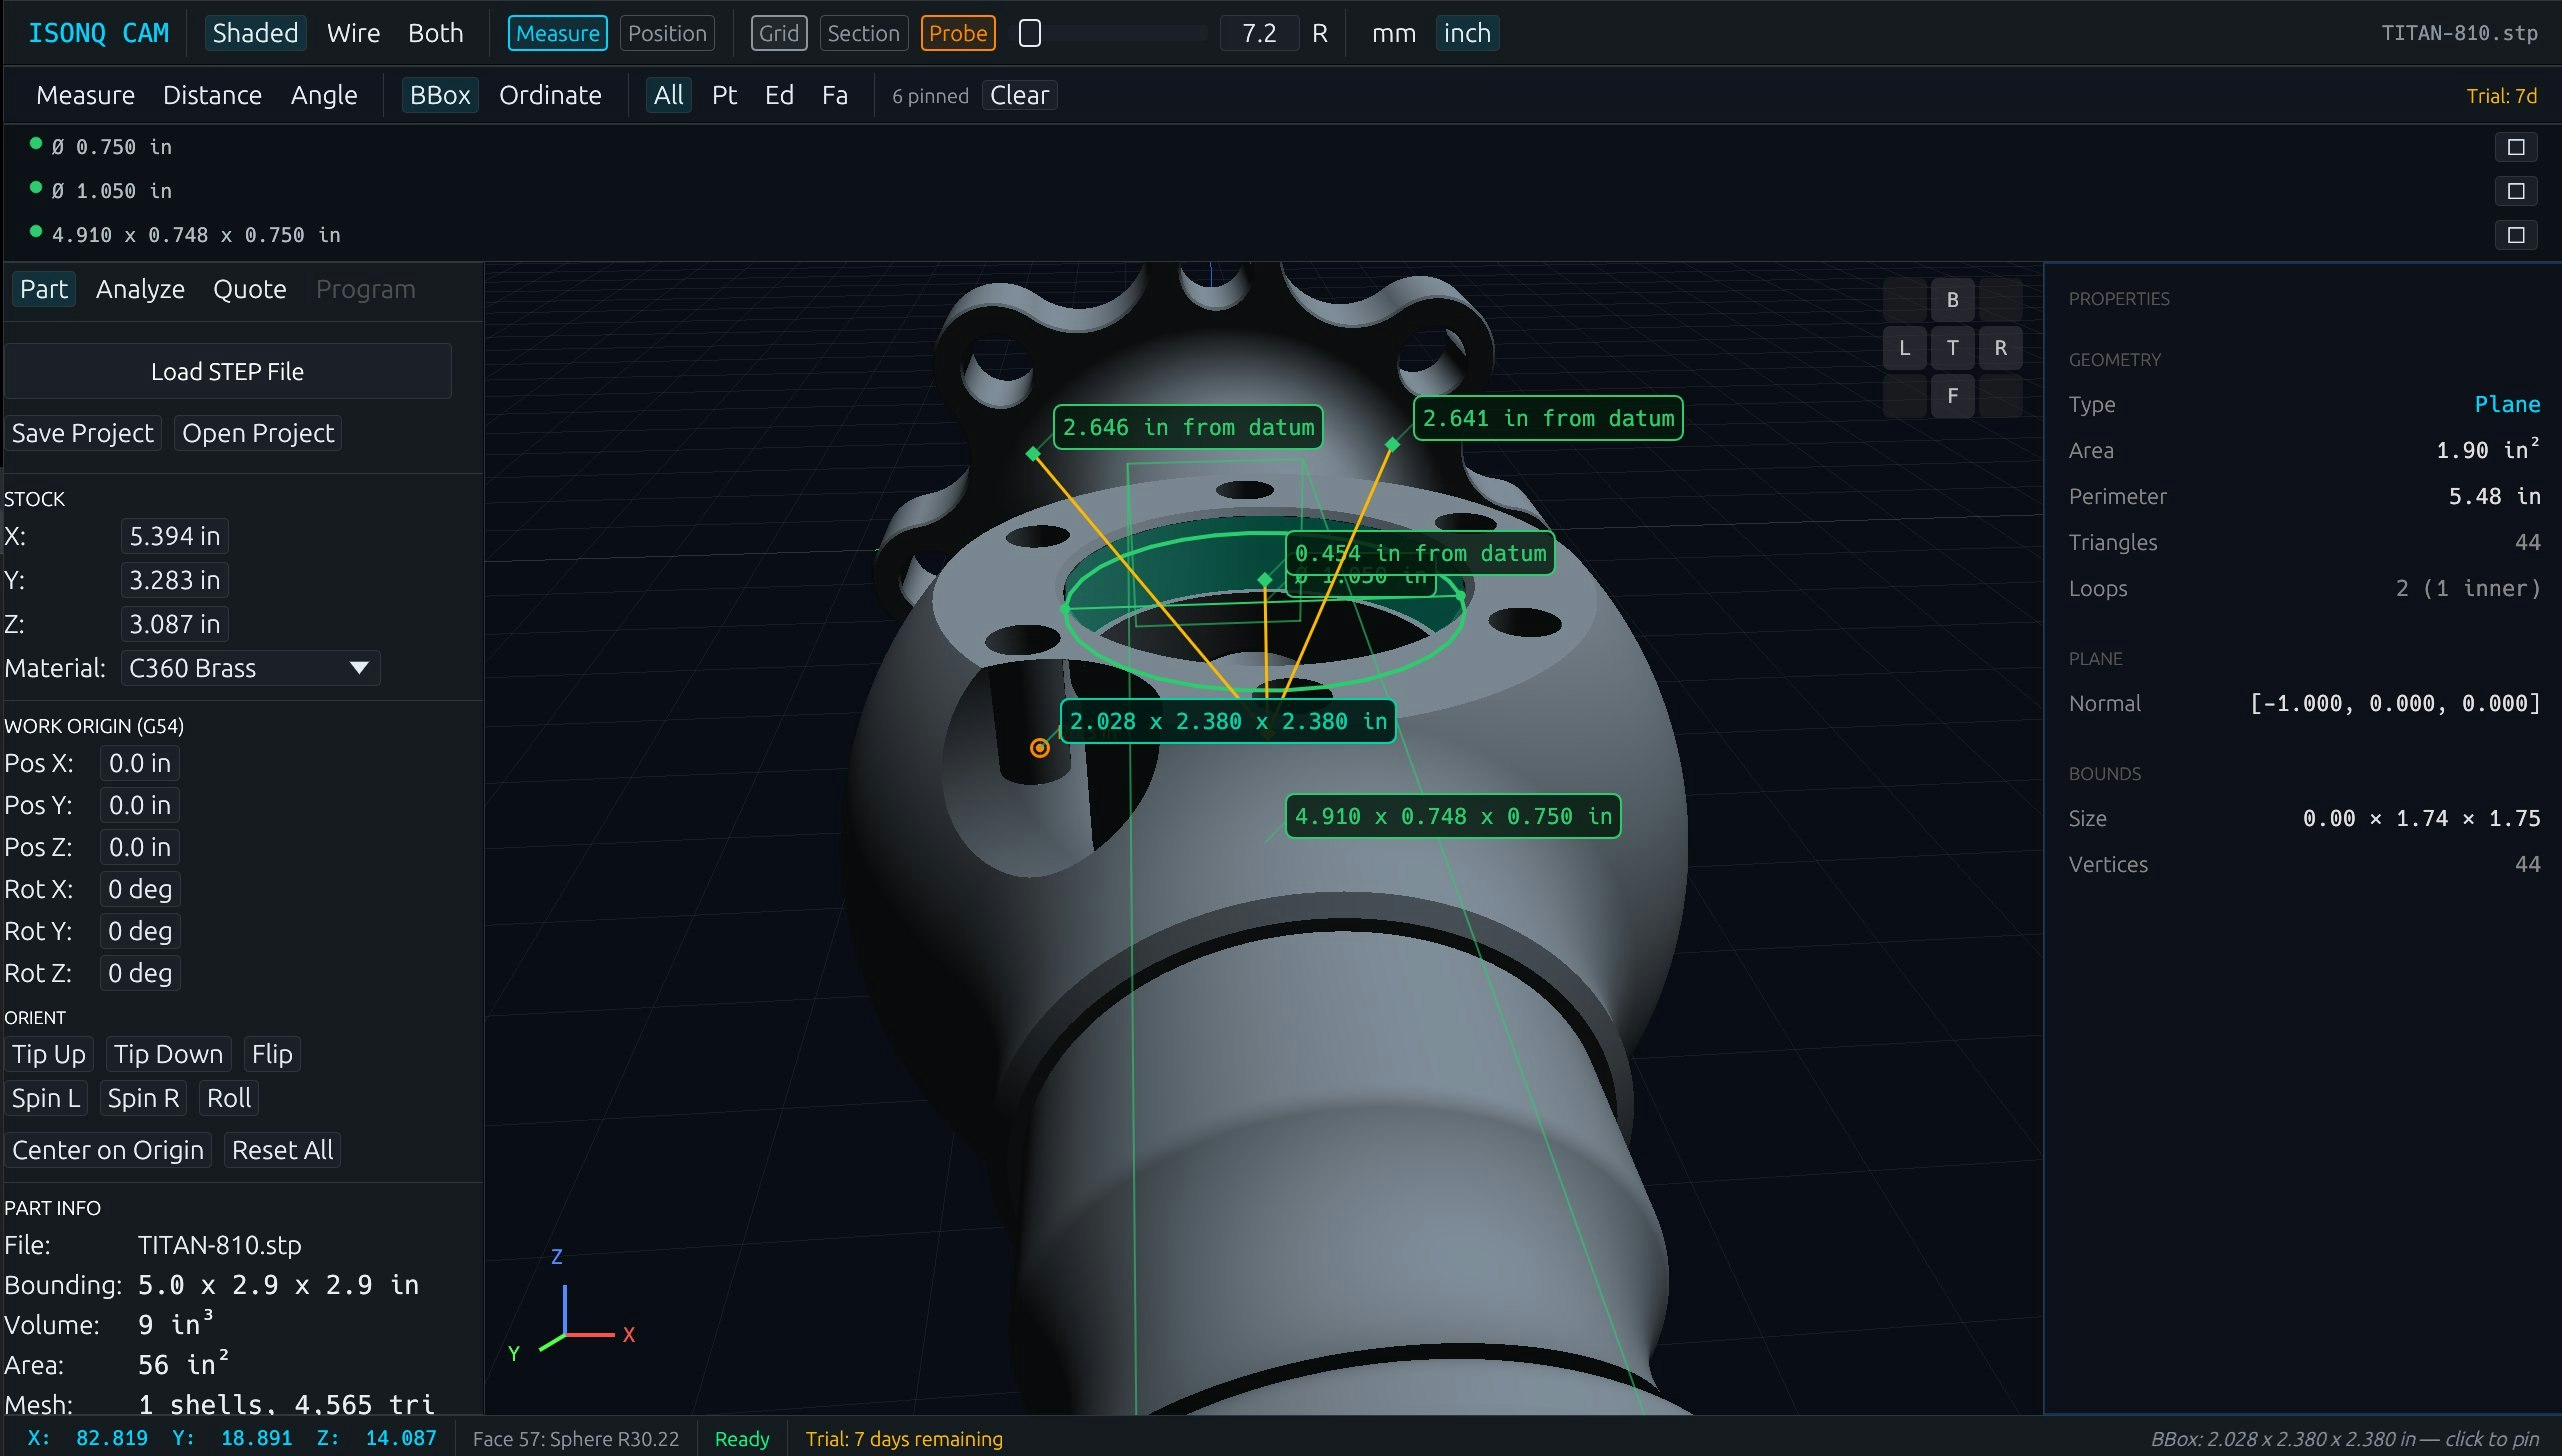Open the Analyze tab
Viewport: 2562px width, 1456px height.
[x=140, y=289]
